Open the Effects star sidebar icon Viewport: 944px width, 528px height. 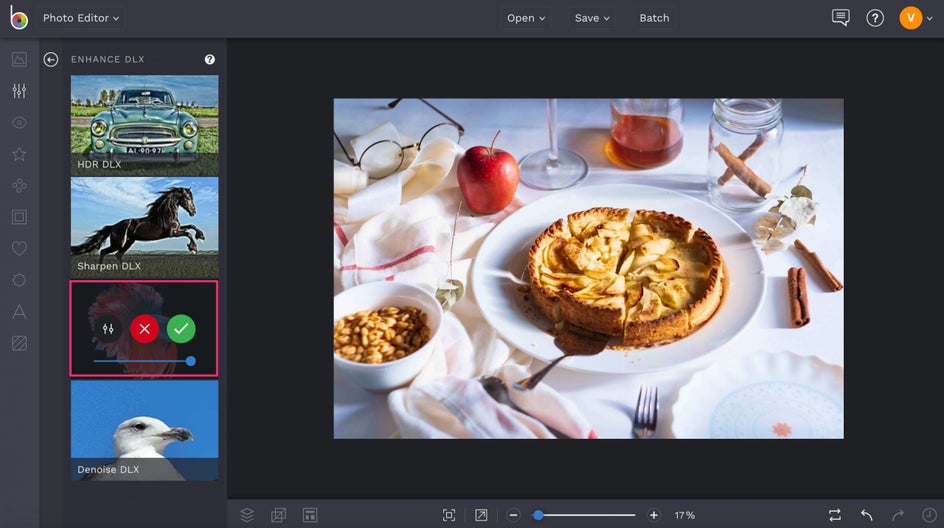point(19,154)
